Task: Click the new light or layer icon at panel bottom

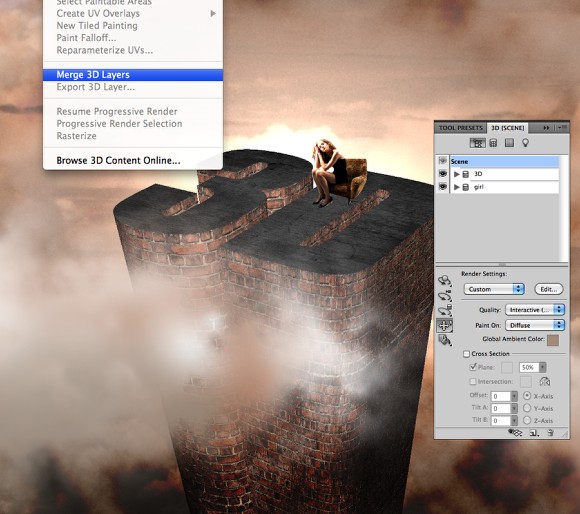Action: (x=534, y=433)
